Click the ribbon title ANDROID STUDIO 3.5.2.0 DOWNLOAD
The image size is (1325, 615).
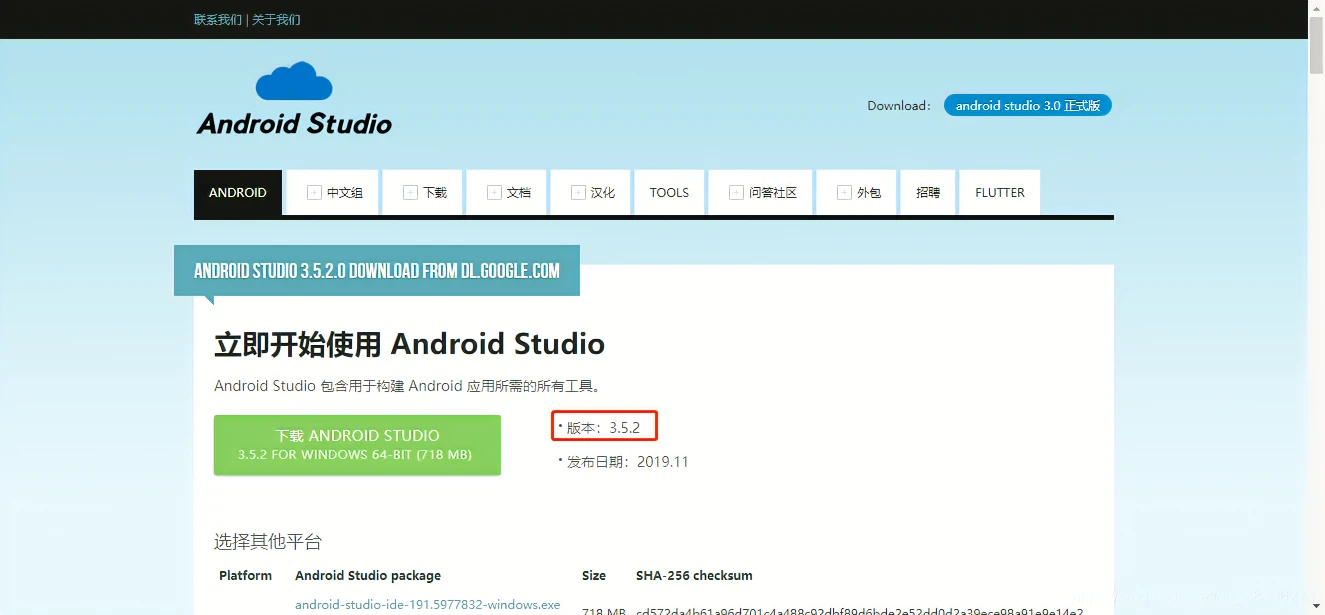tap(377, 270)
